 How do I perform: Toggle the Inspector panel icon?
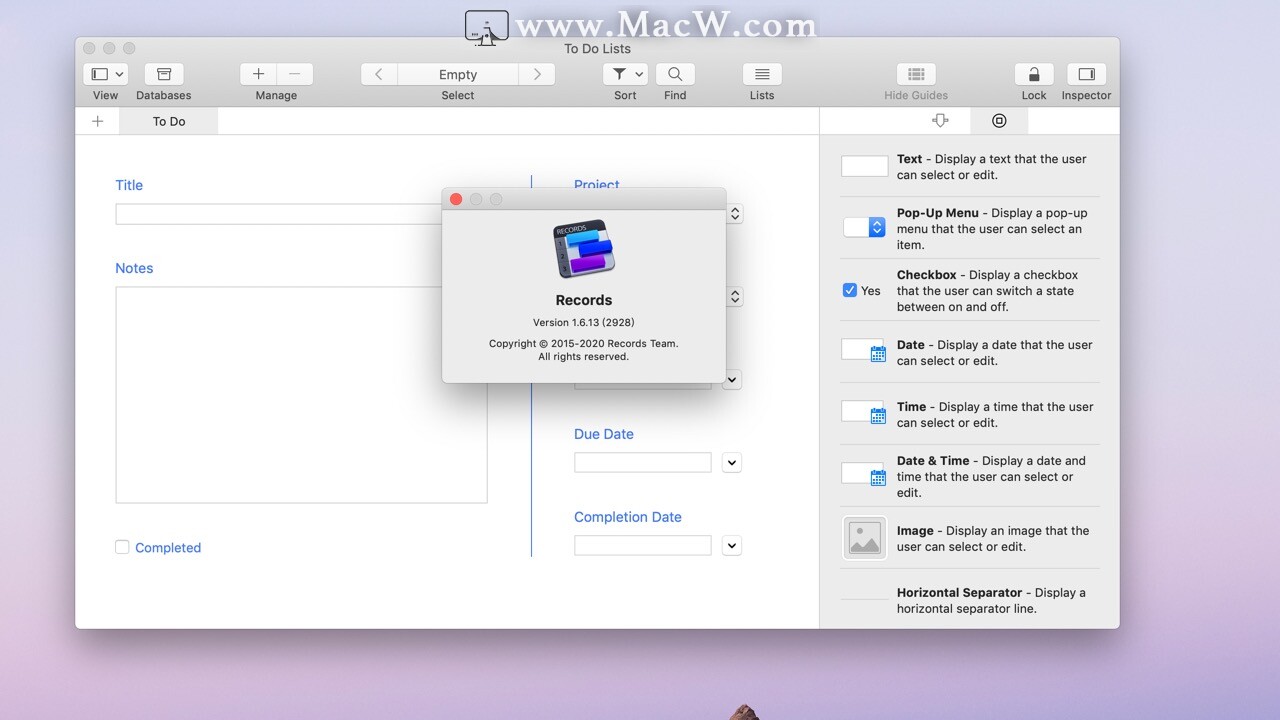pos(1086,74)
